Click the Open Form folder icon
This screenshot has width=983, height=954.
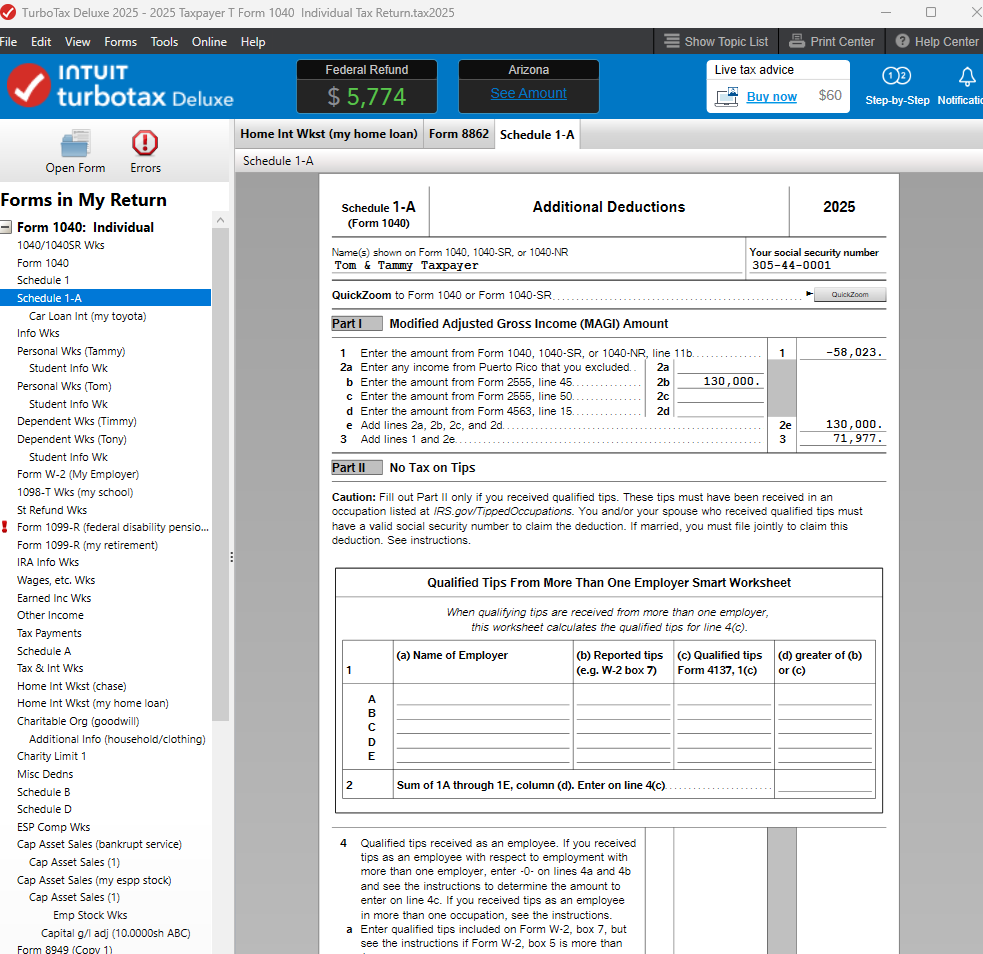(76, 144)
